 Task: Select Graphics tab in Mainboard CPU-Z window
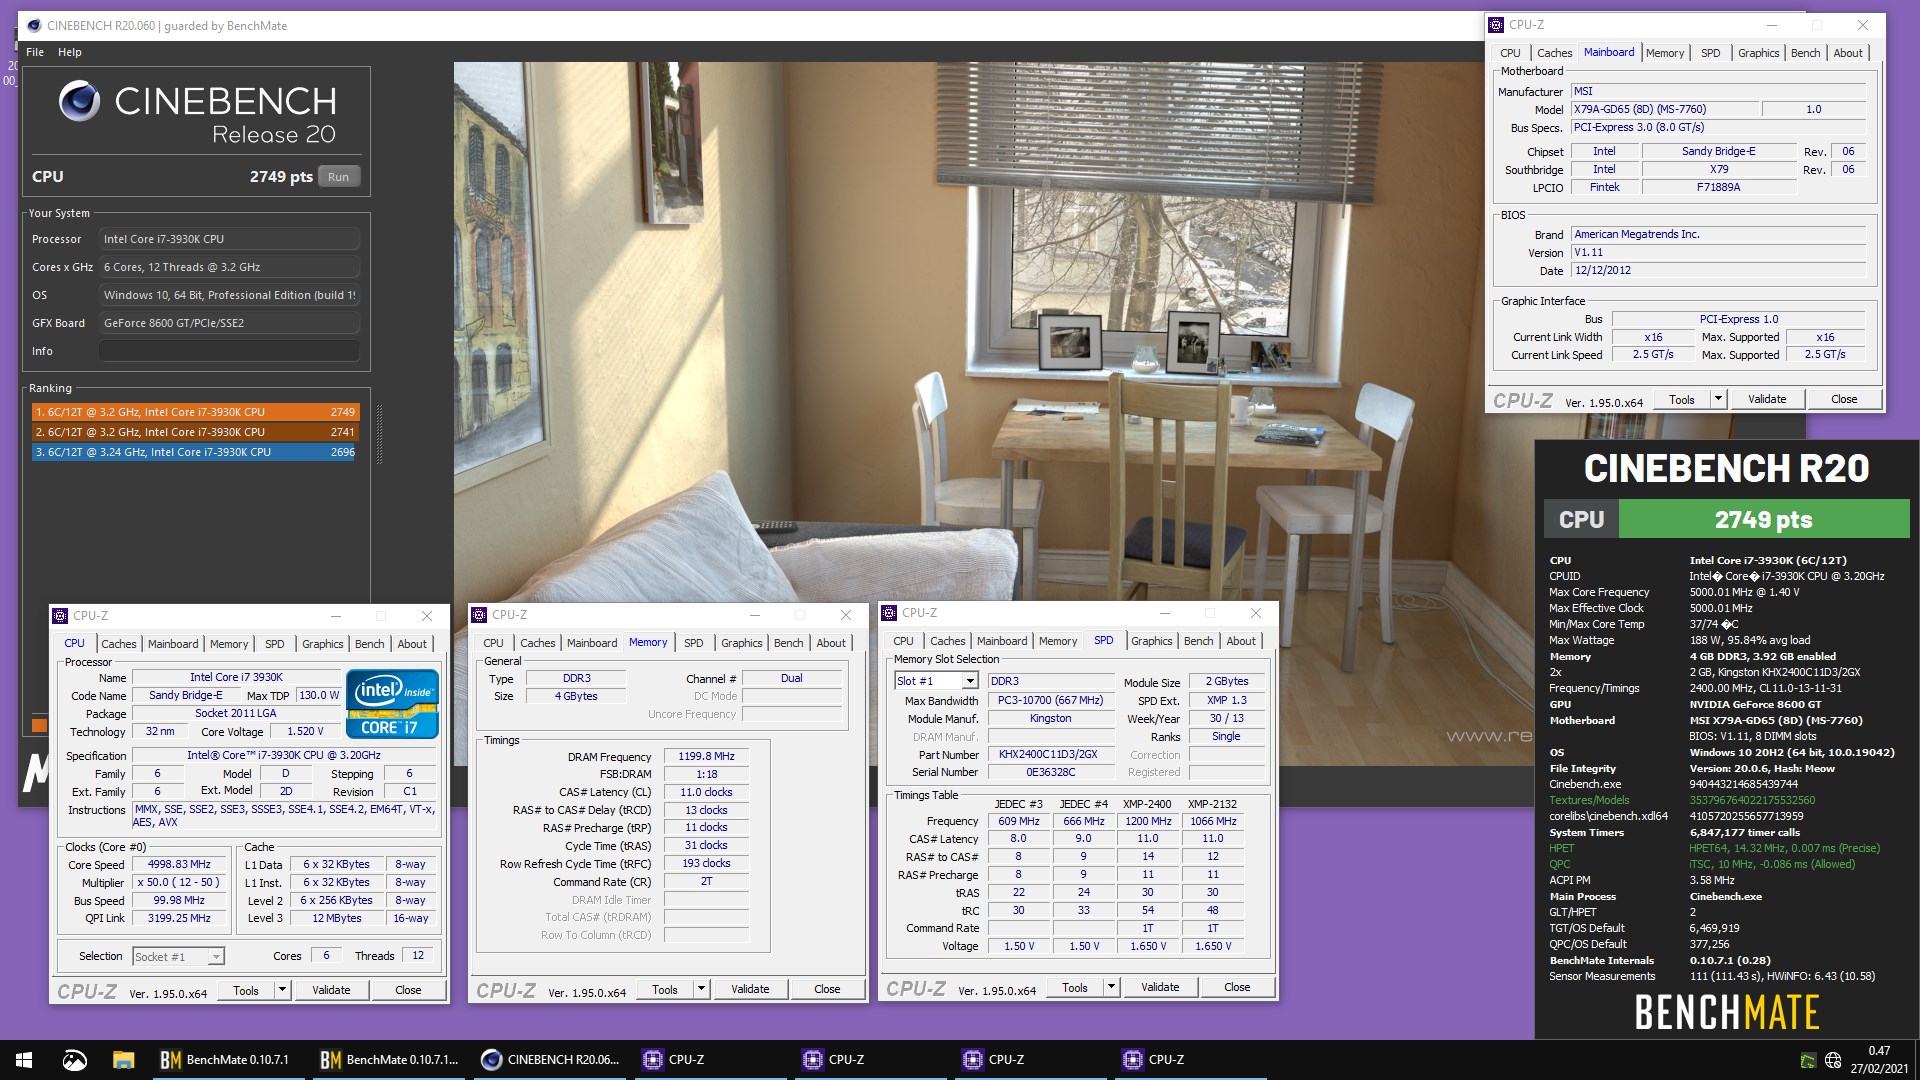pyautogui.click(x=1758, y=53)
